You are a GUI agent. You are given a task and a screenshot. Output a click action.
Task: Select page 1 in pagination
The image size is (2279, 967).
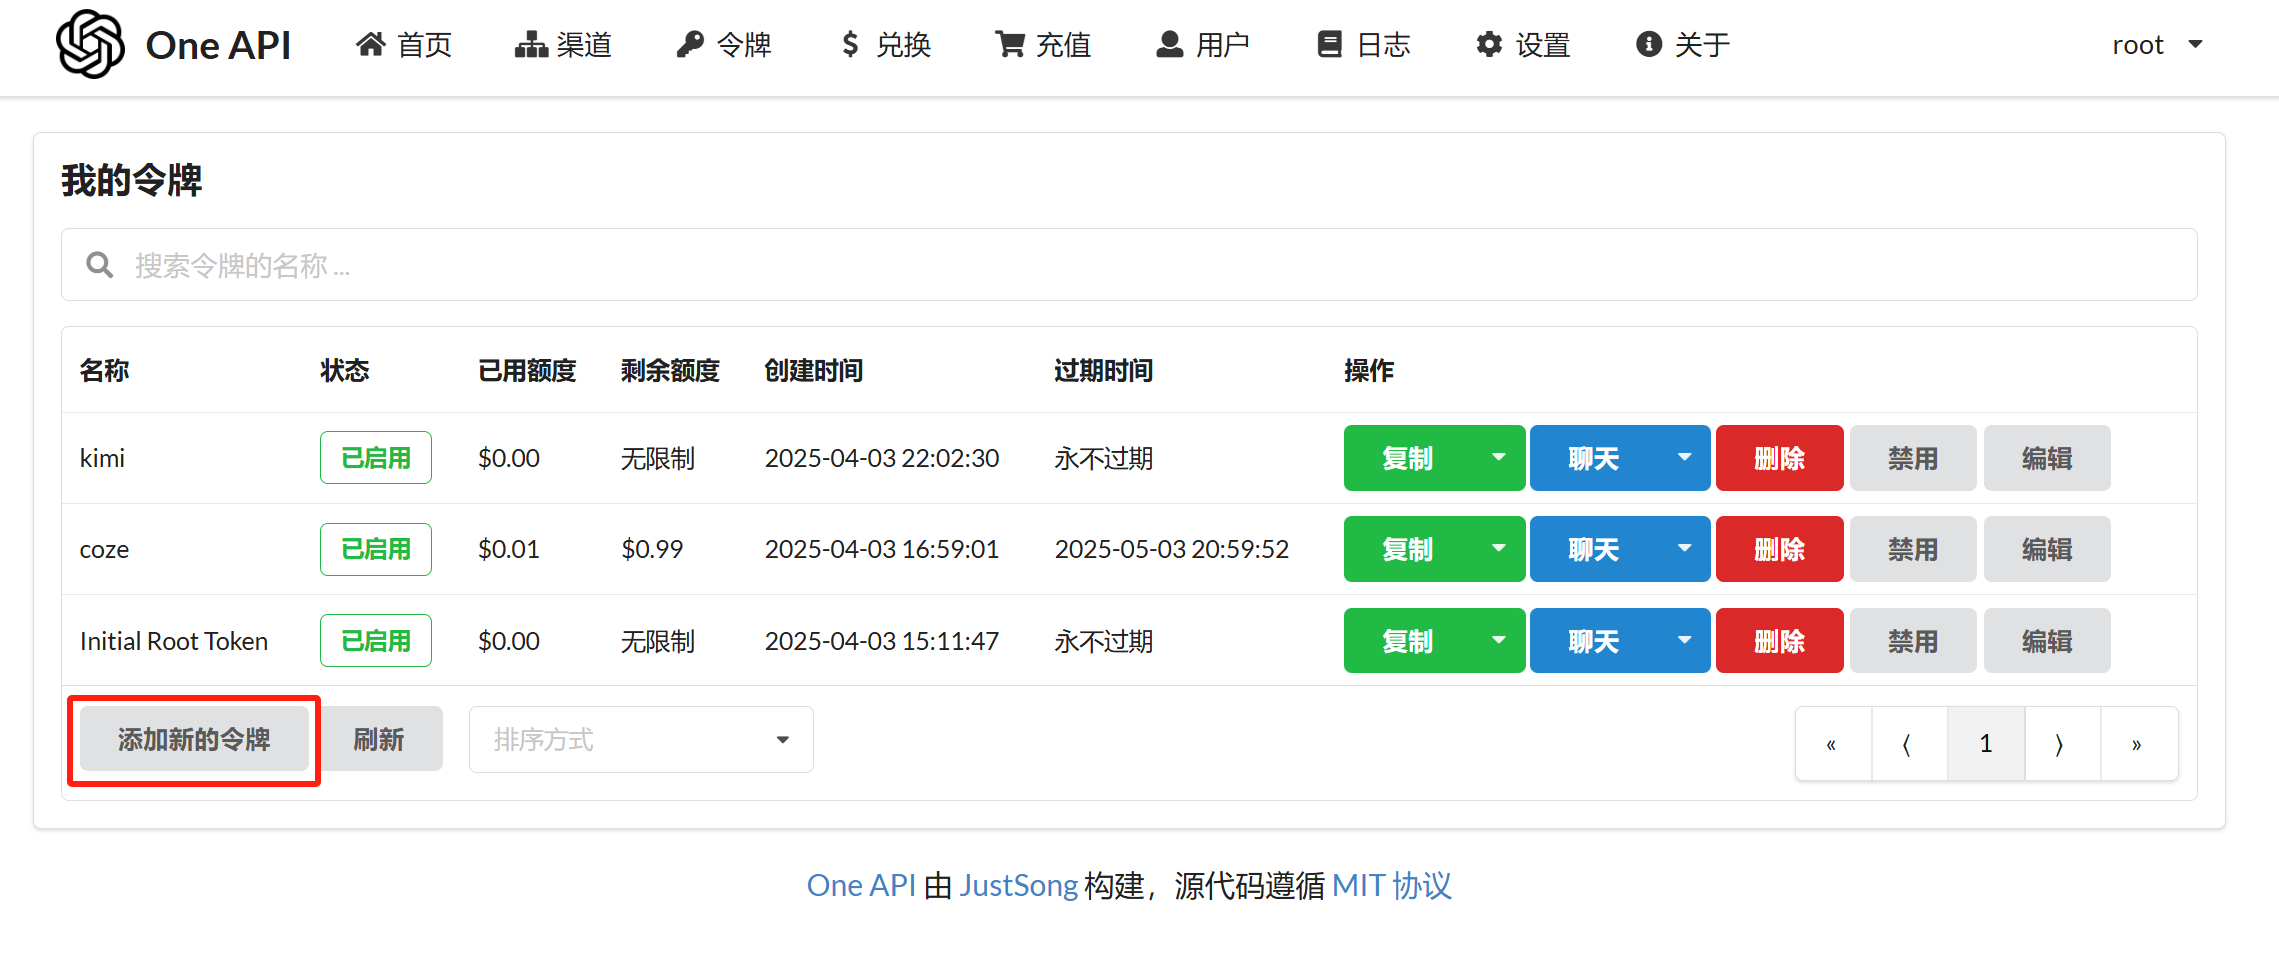click(x=1986, y=743)
